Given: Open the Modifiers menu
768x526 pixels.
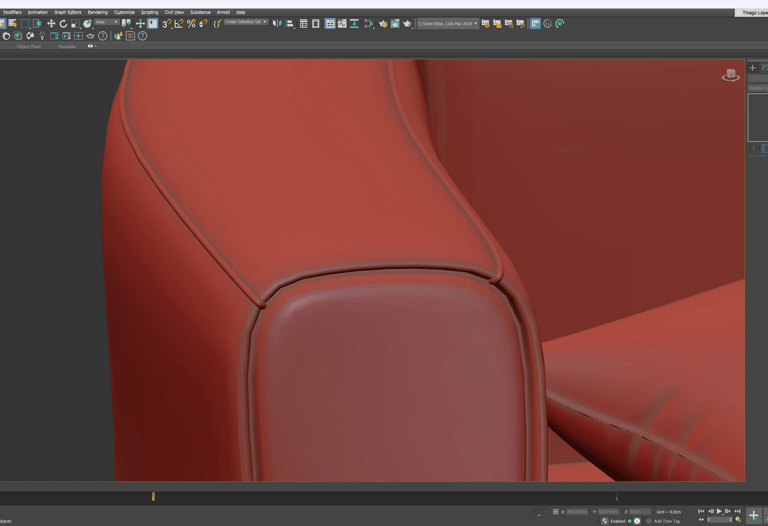Looking at the screenshot, I should pos(12,12).
